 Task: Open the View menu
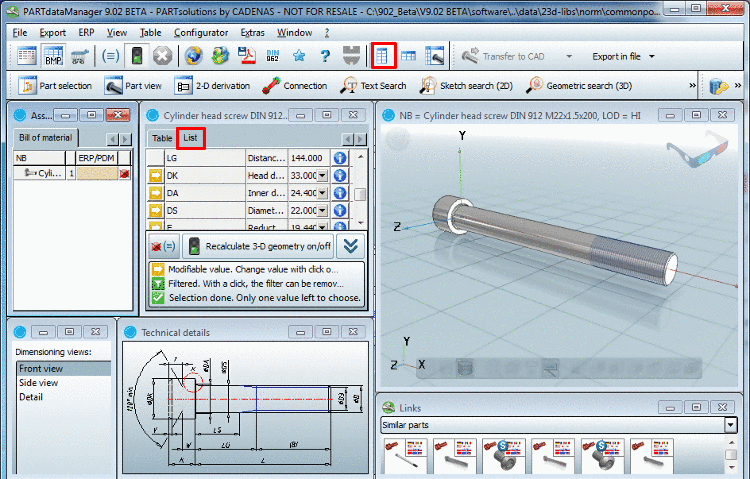pos(117,33)
